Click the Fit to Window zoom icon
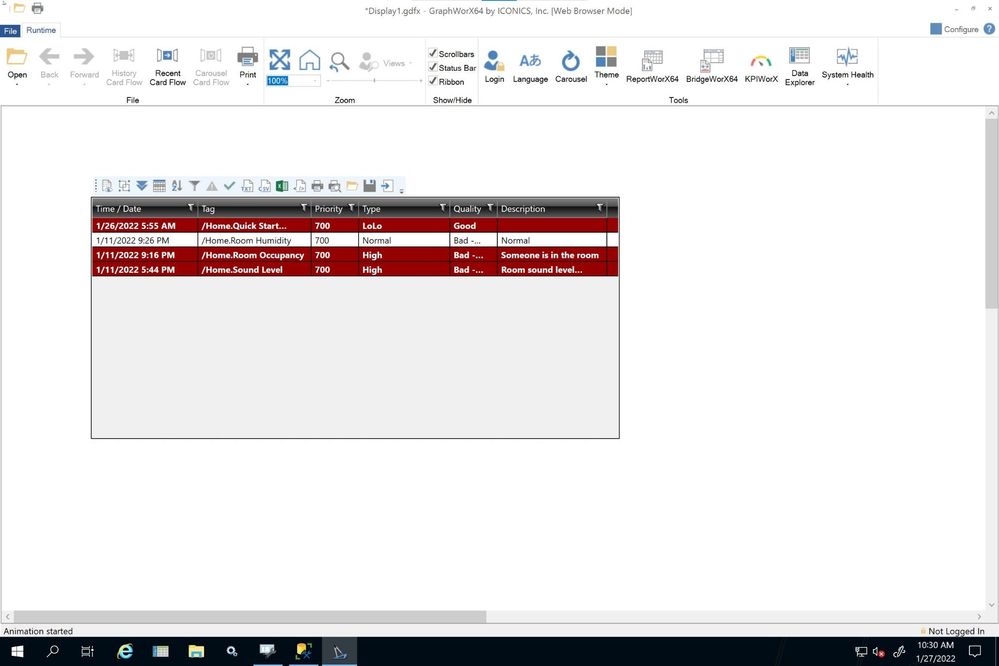 coord(280,60)
